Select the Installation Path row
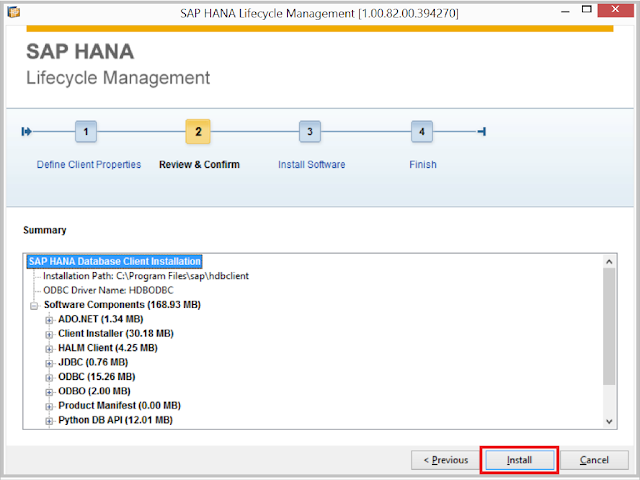Image resolution: width=640 pixels, height=480 pixels. (146, 276)
